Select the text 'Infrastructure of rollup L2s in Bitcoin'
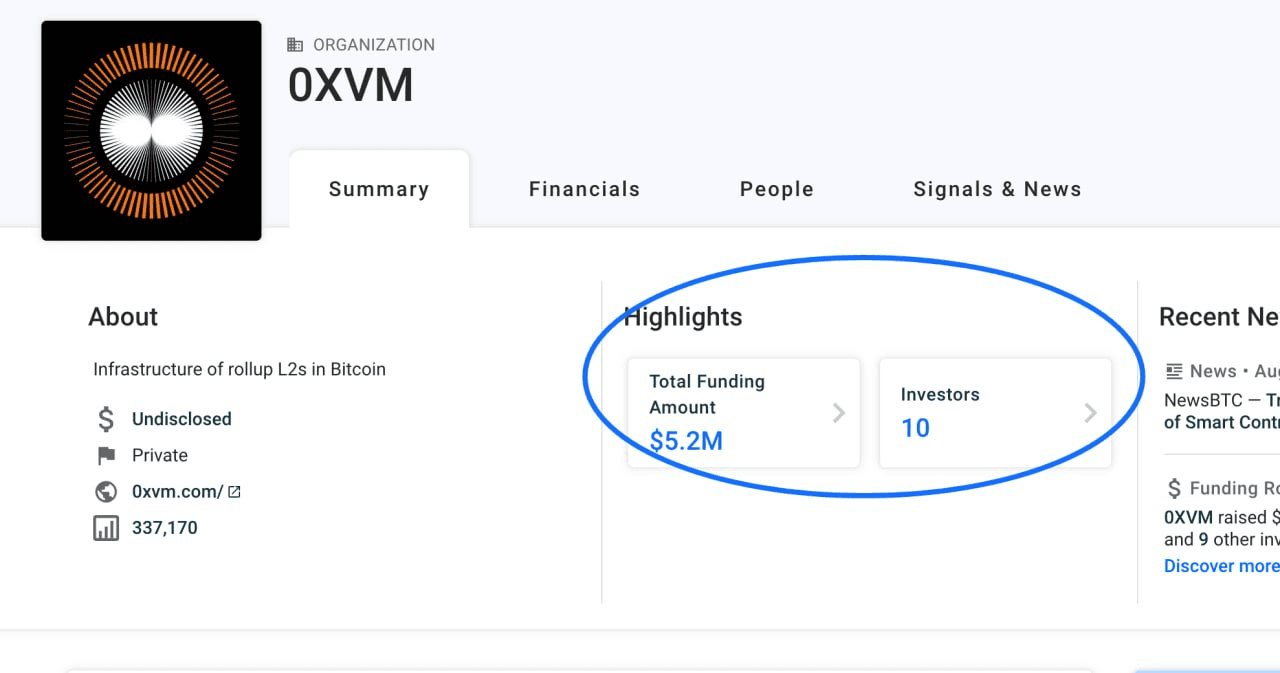The width and height of the screenshot is (1280, 673). click(239, 369)
